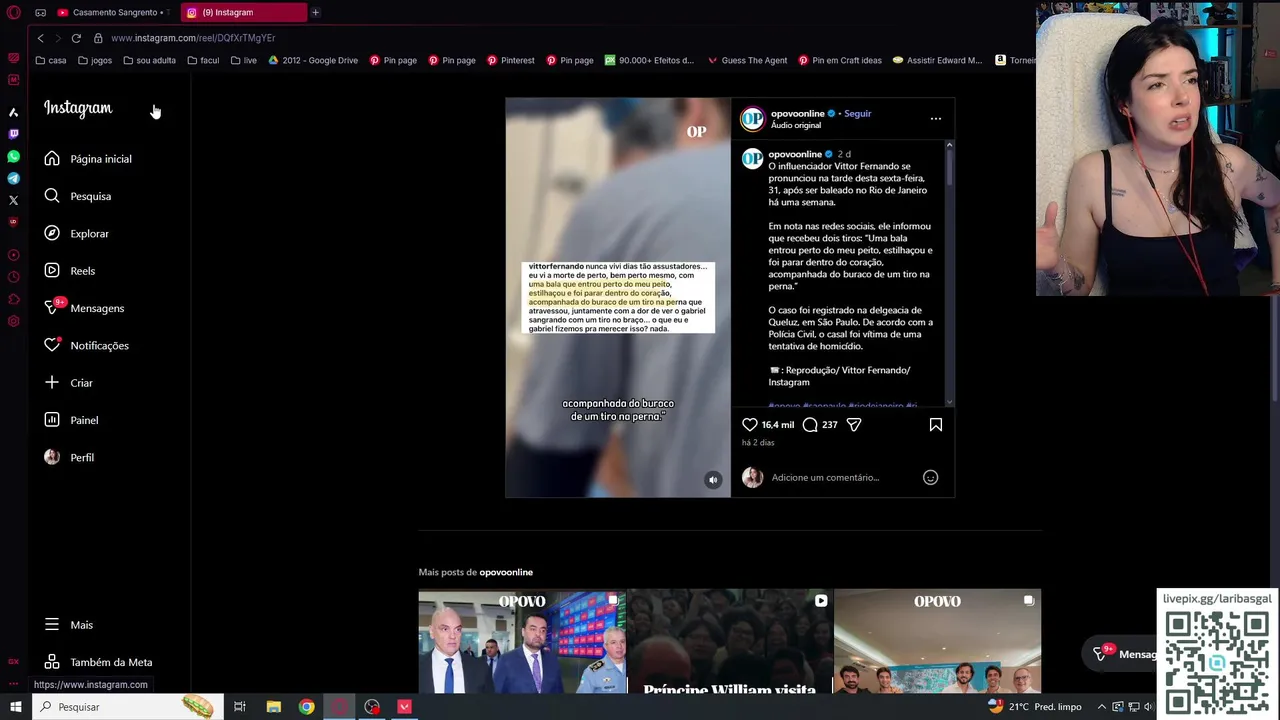Share the post via paper plane icon
Viewport: 1280px width, 720px height.
854,424
